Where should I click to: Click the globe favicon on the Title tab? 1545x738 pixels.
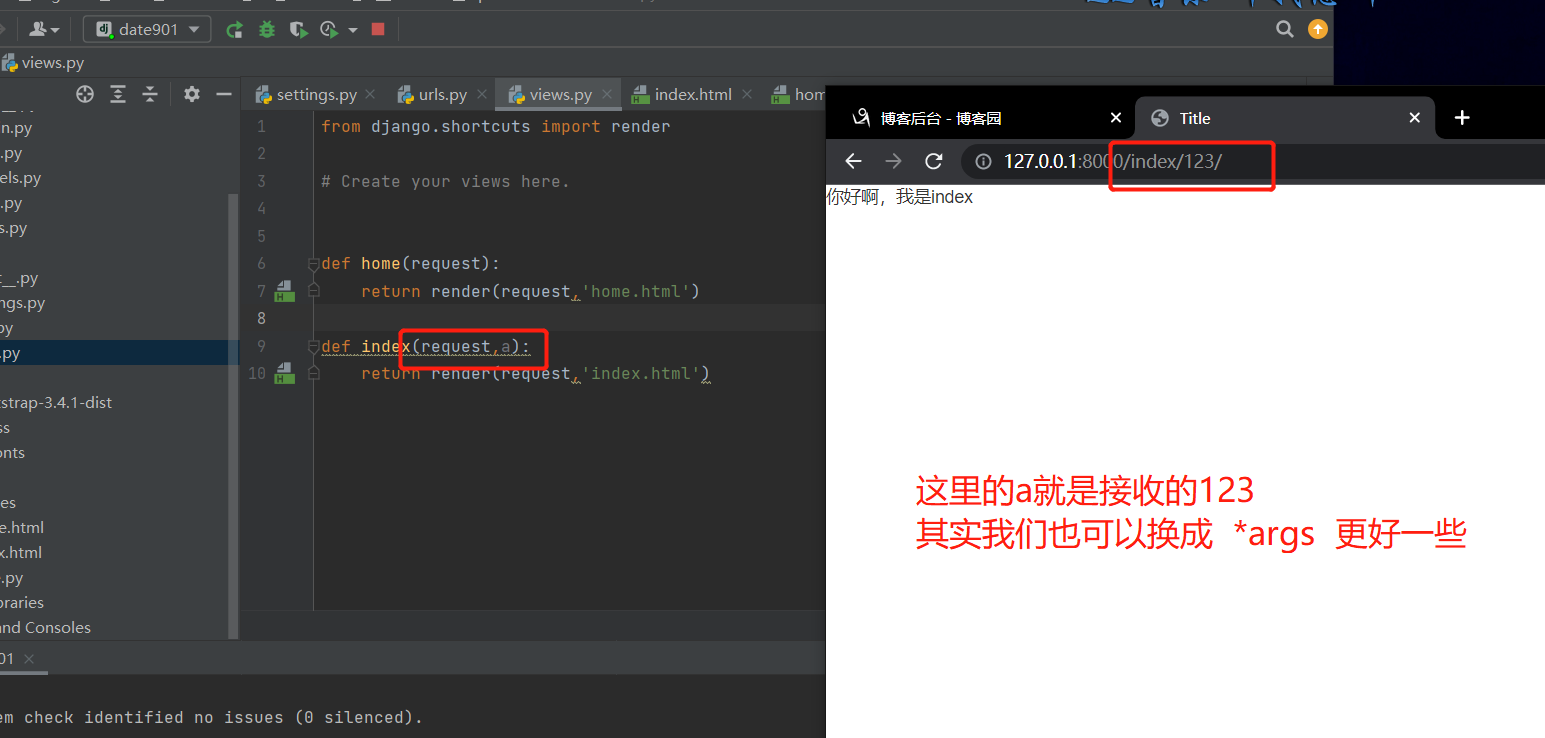1160,118
